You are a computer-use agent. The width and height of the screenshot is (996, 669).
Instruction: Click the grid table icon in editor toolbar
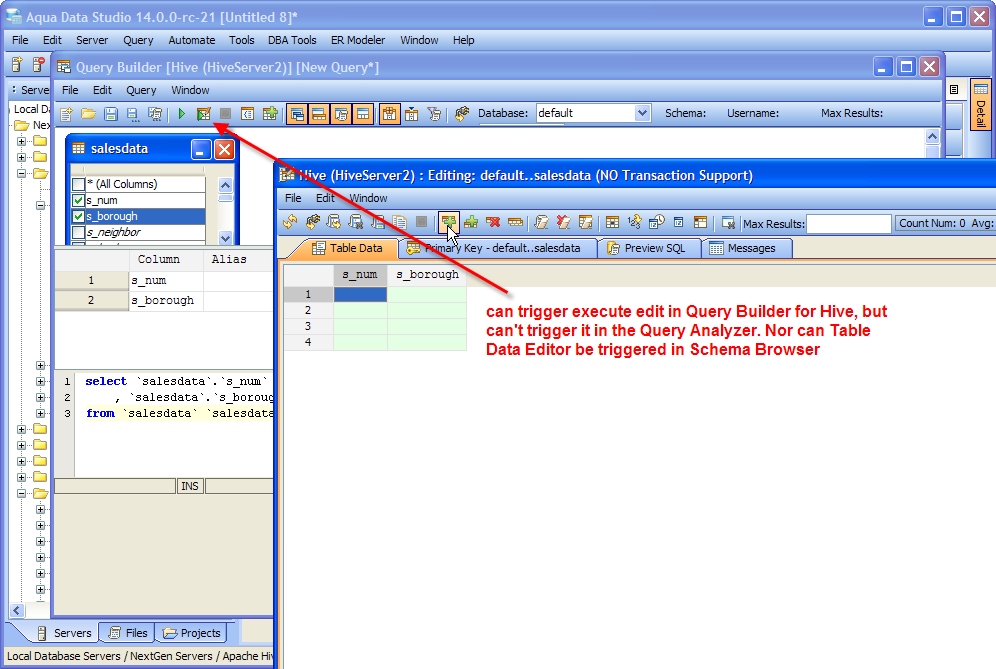[612, 222]
